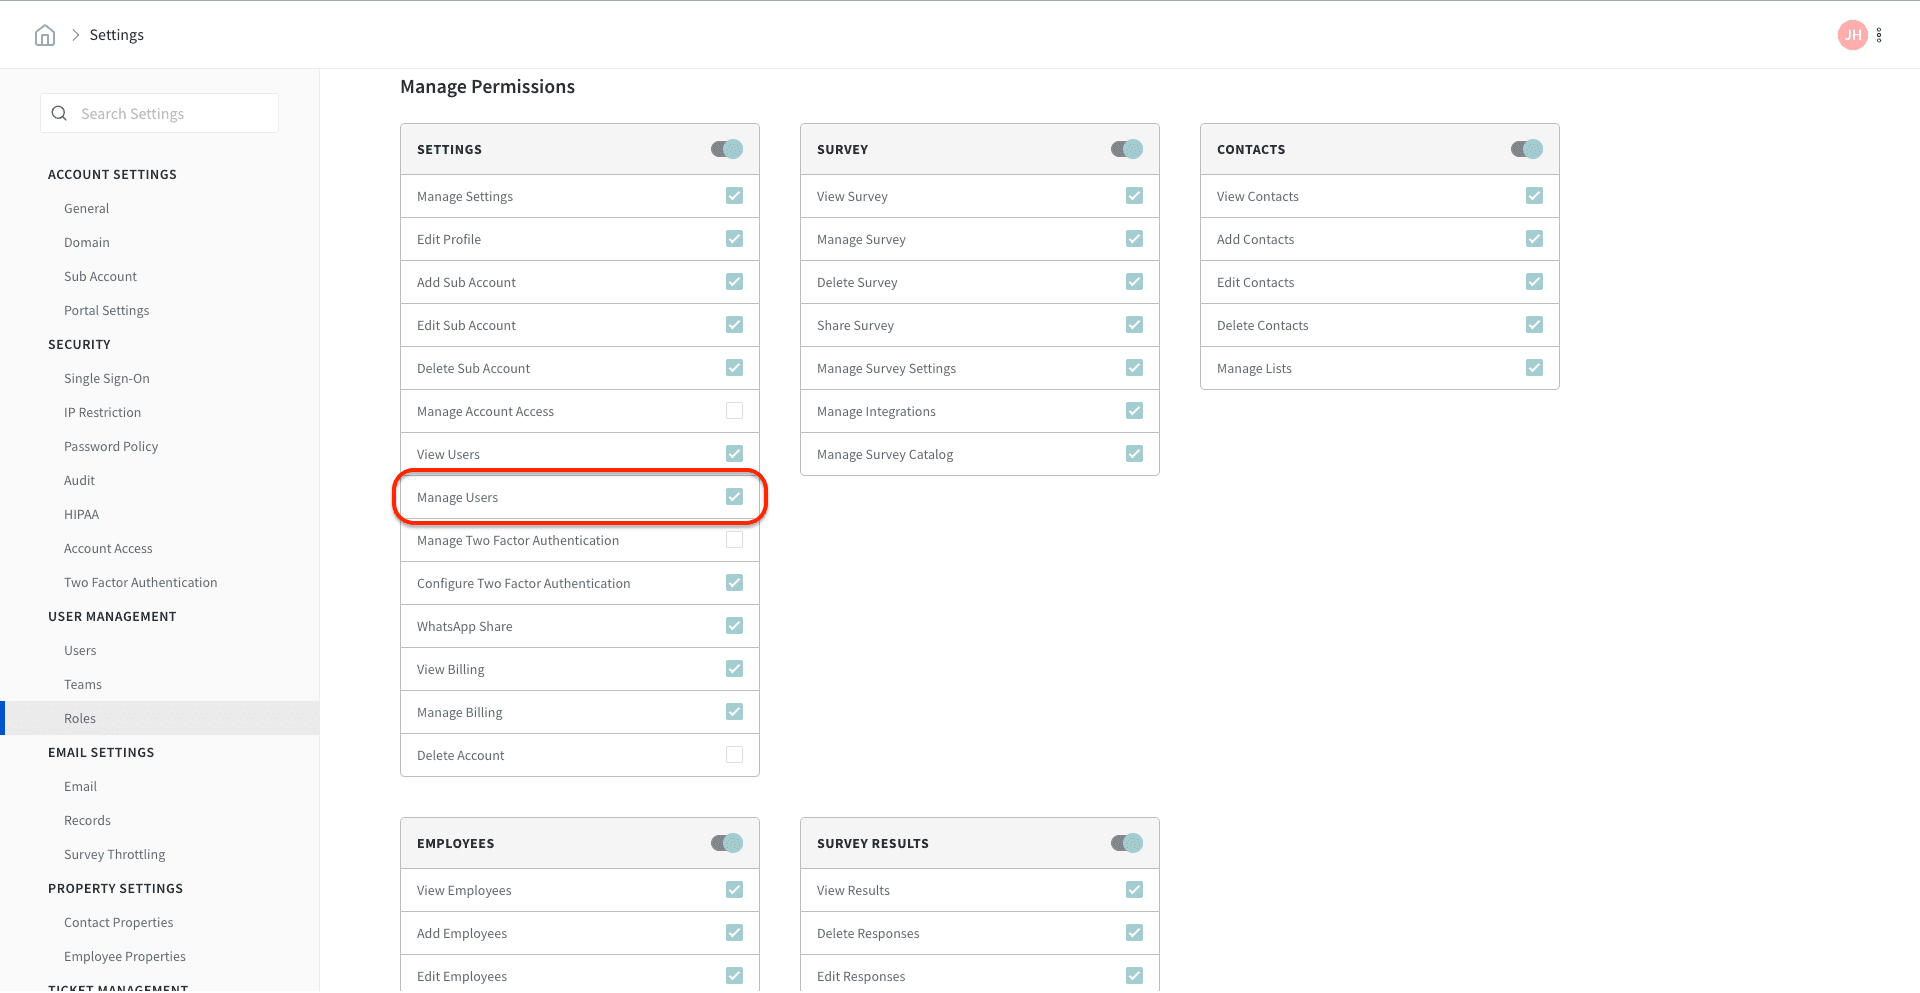Enable the Manage Account Access checkbox
The image size is (1920, 993).
(x=735, y=411)
